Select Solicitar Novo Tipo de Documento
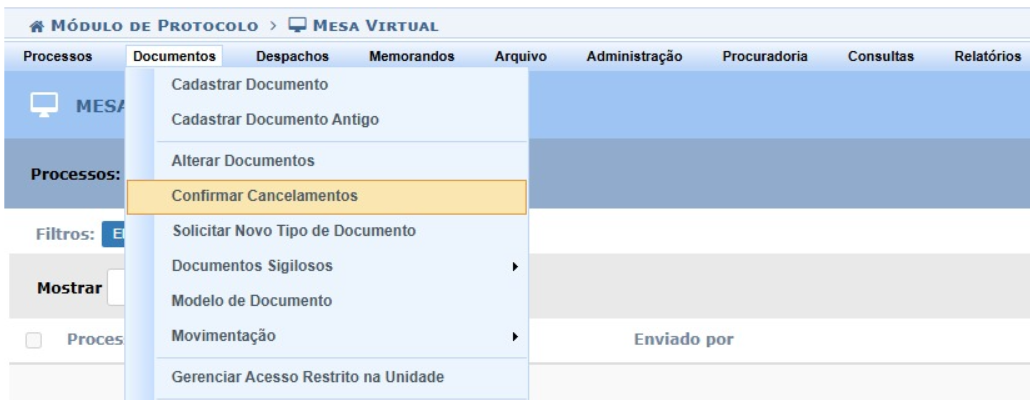1030x400 pixels. tap(293, 232)
